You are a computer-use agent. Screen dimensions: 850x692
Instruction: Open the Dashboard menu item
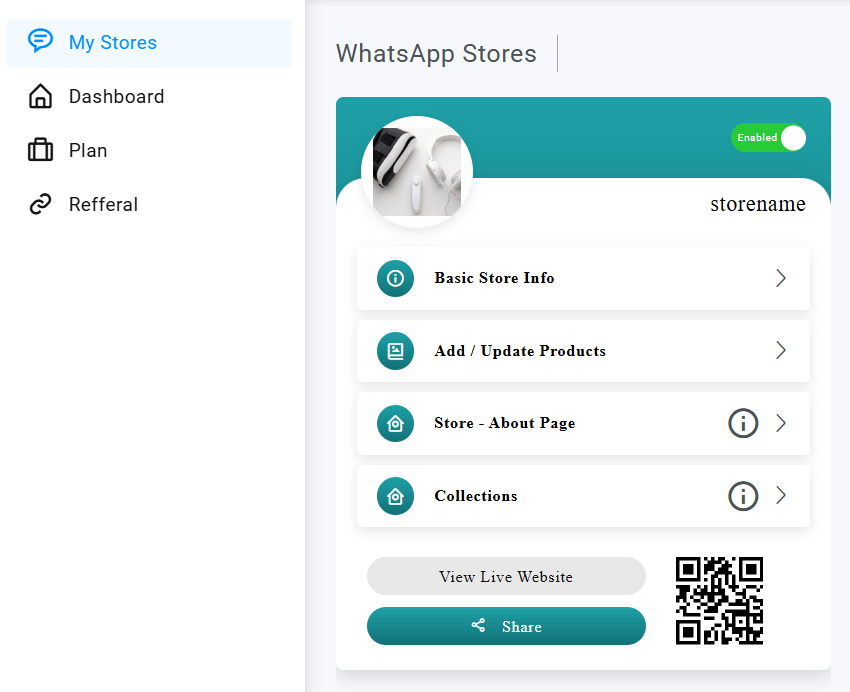point(116,97)
